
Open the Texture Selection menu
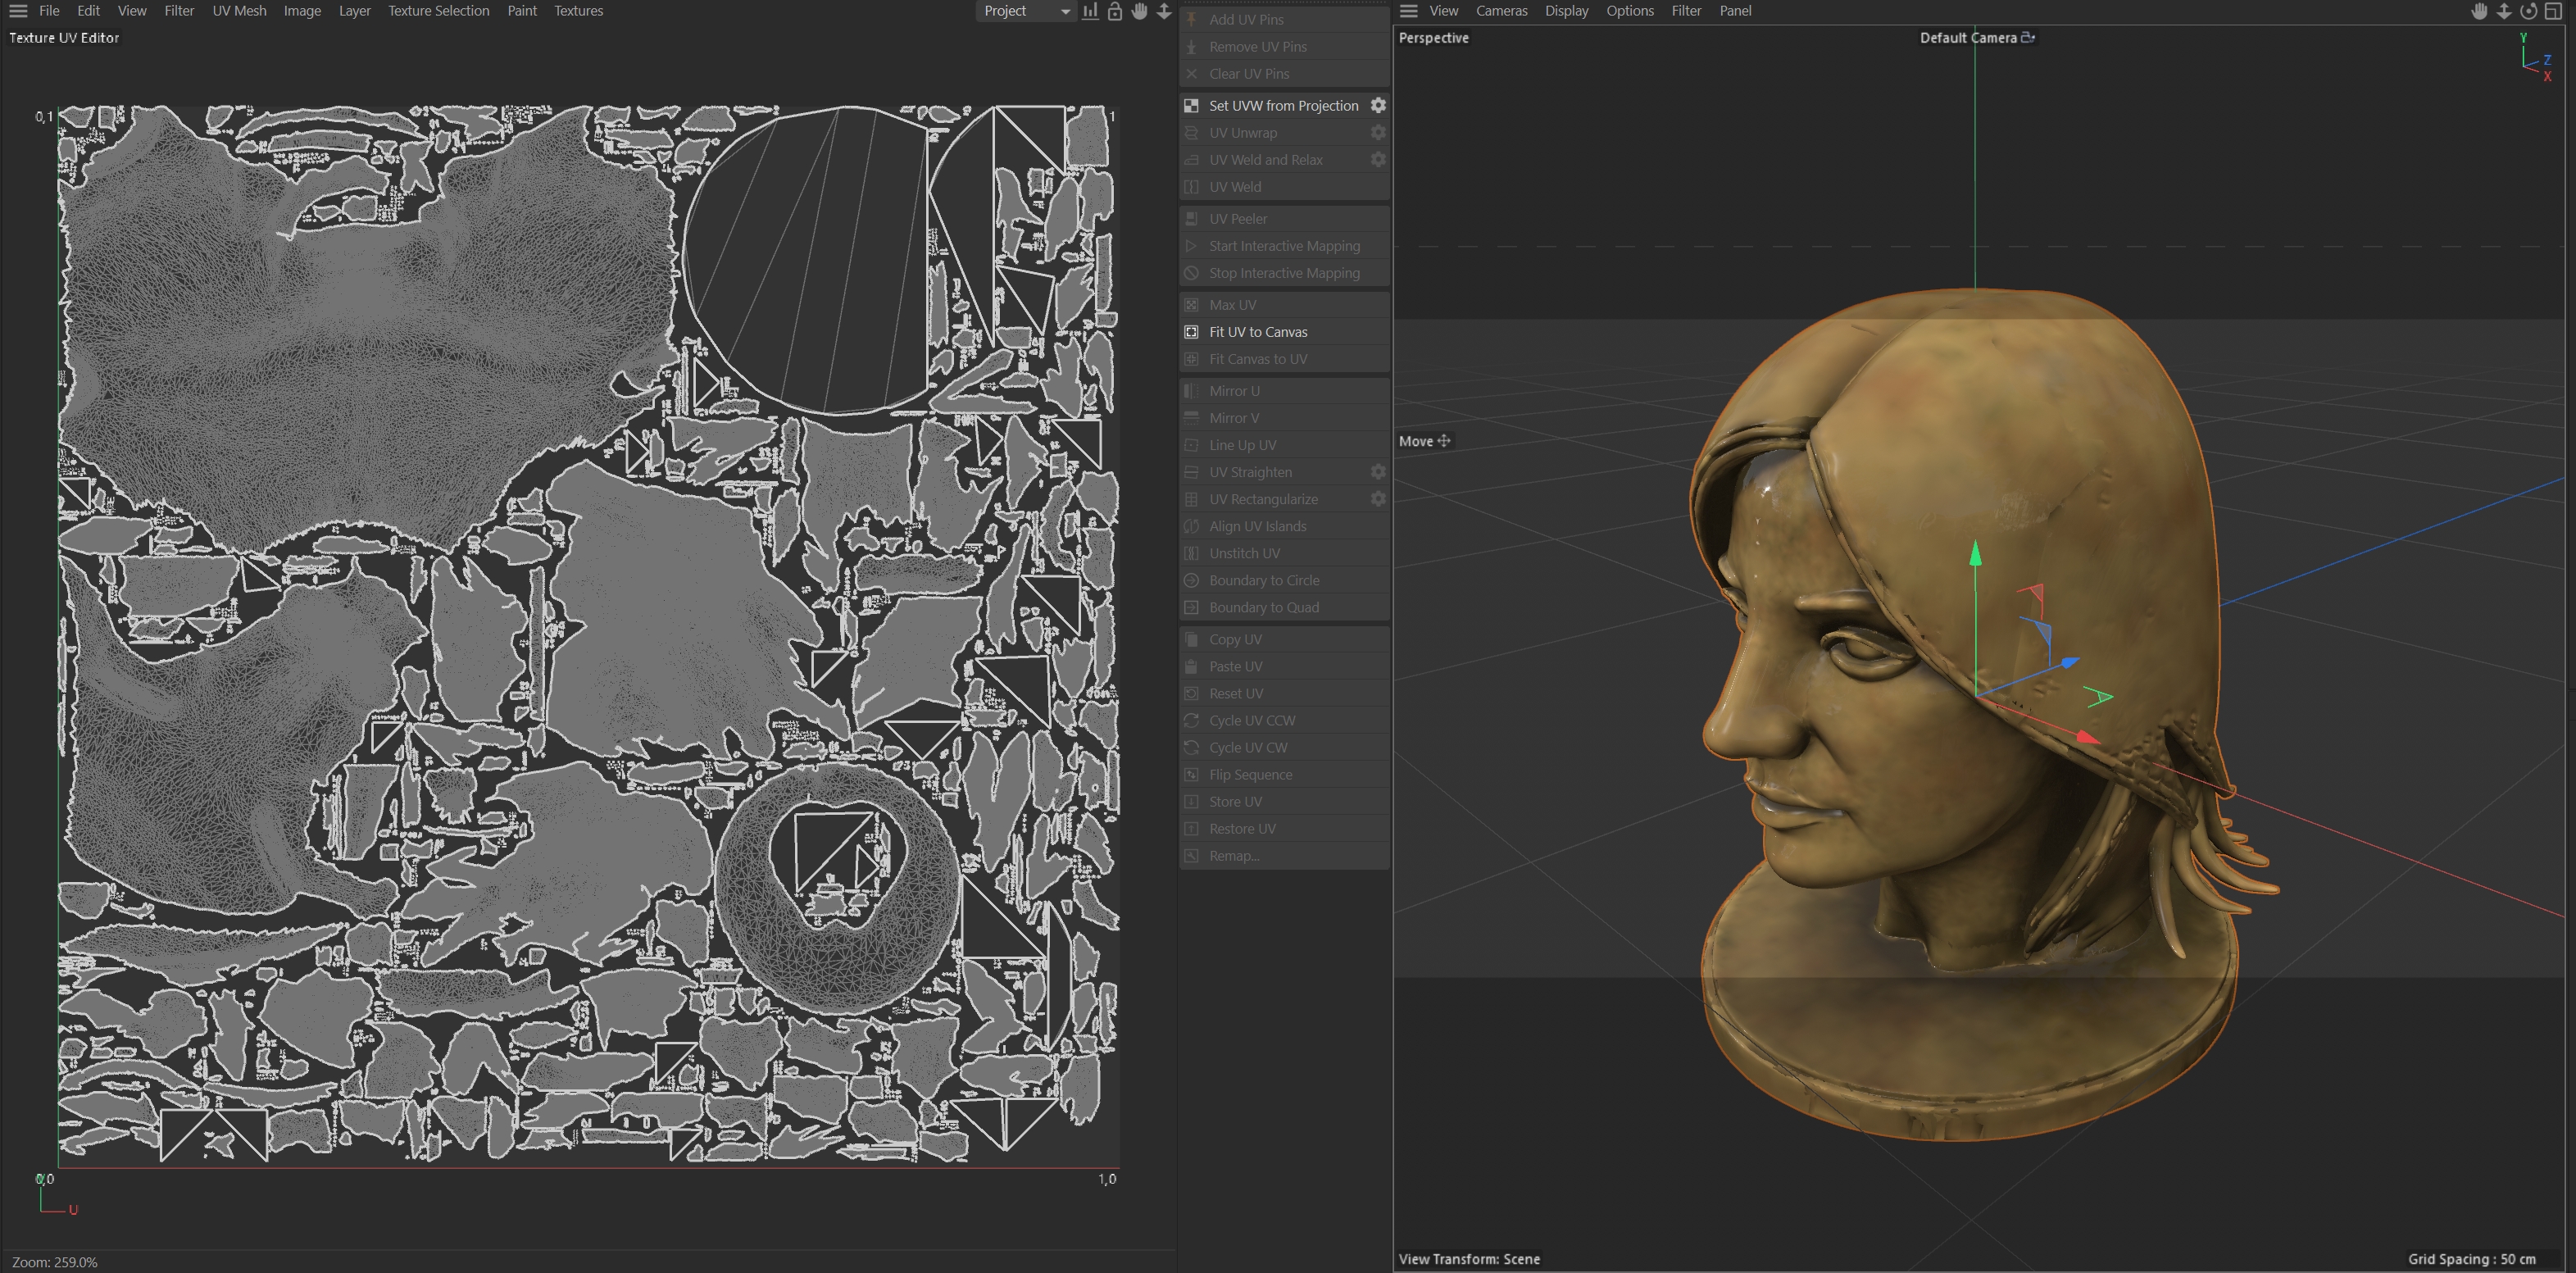pos(438,11)
